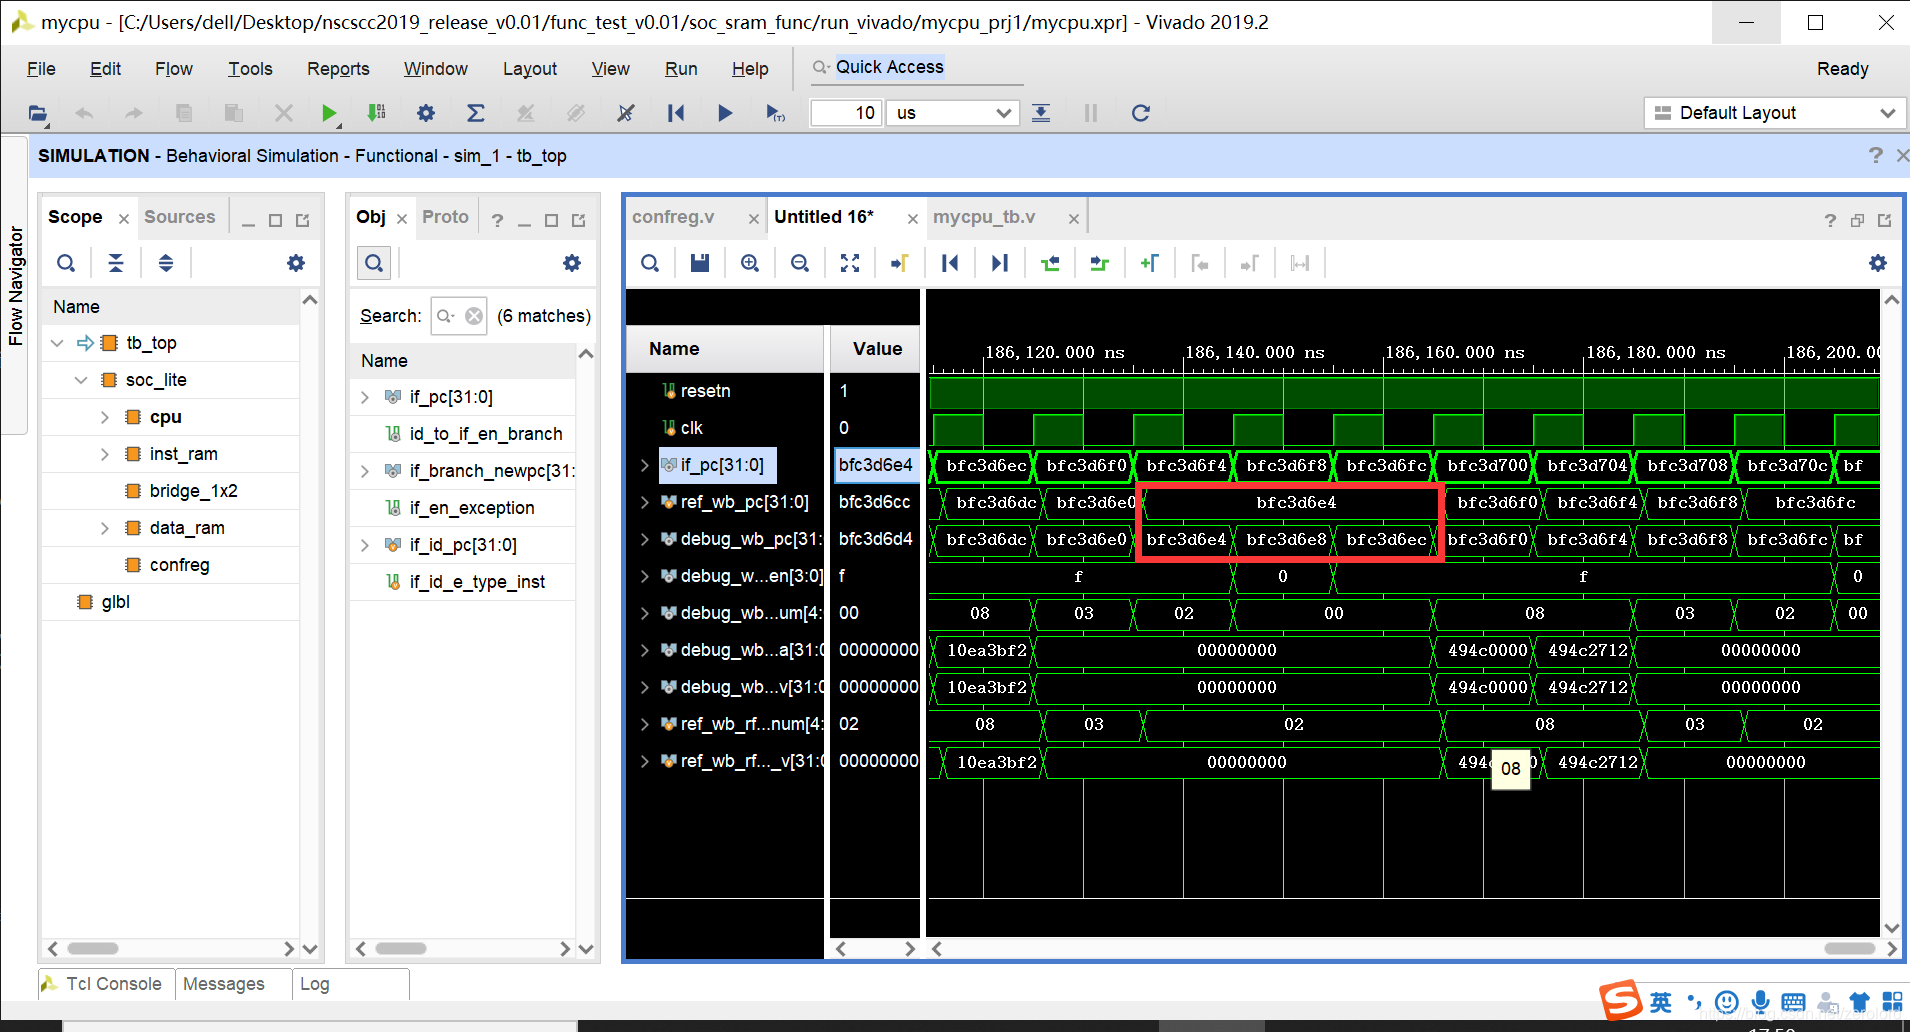The width and height of the screenshot is (1910, 1032).
Task: Open Objects panel settings gear
Action: tap(572, 263)
